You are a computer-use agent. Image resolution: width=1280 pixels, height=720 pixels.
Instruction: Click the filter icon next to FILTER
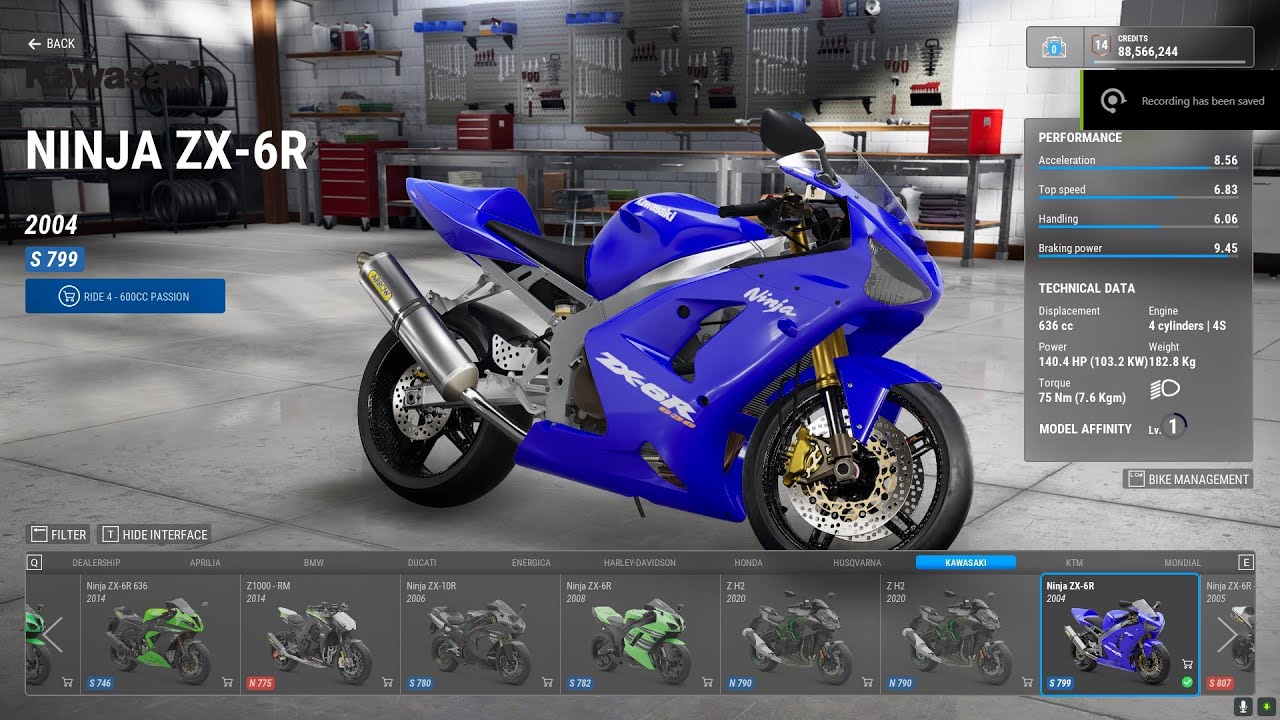point(39,534)
